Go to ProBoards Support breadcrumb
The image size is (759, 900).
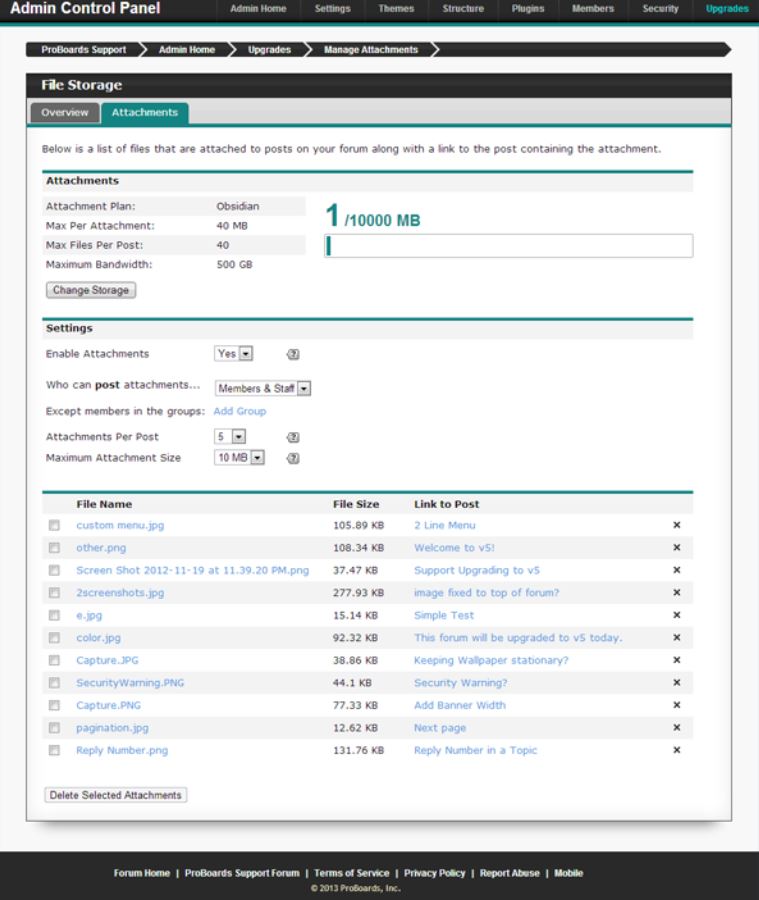(84, 50)
